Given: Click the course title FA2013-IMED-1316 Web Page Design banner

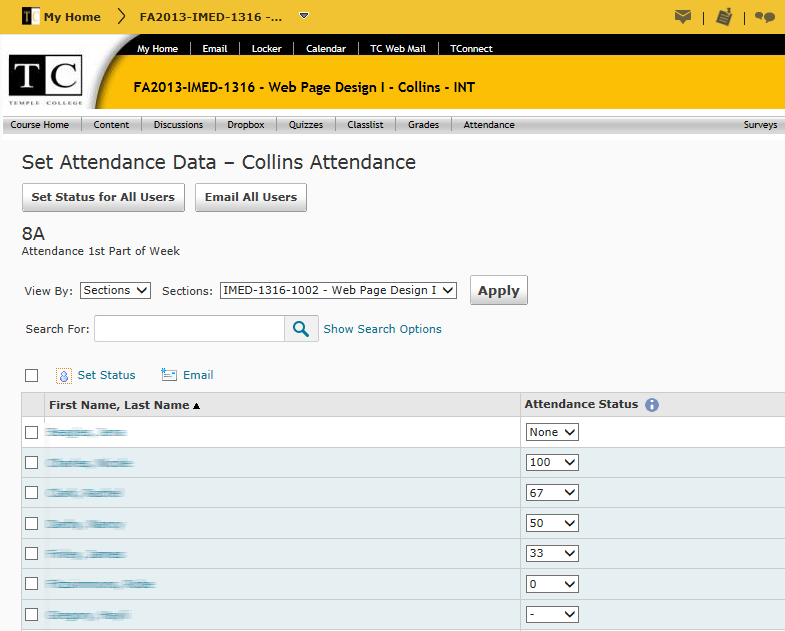Looking at the screenshot, I should [x=304, y=87].
